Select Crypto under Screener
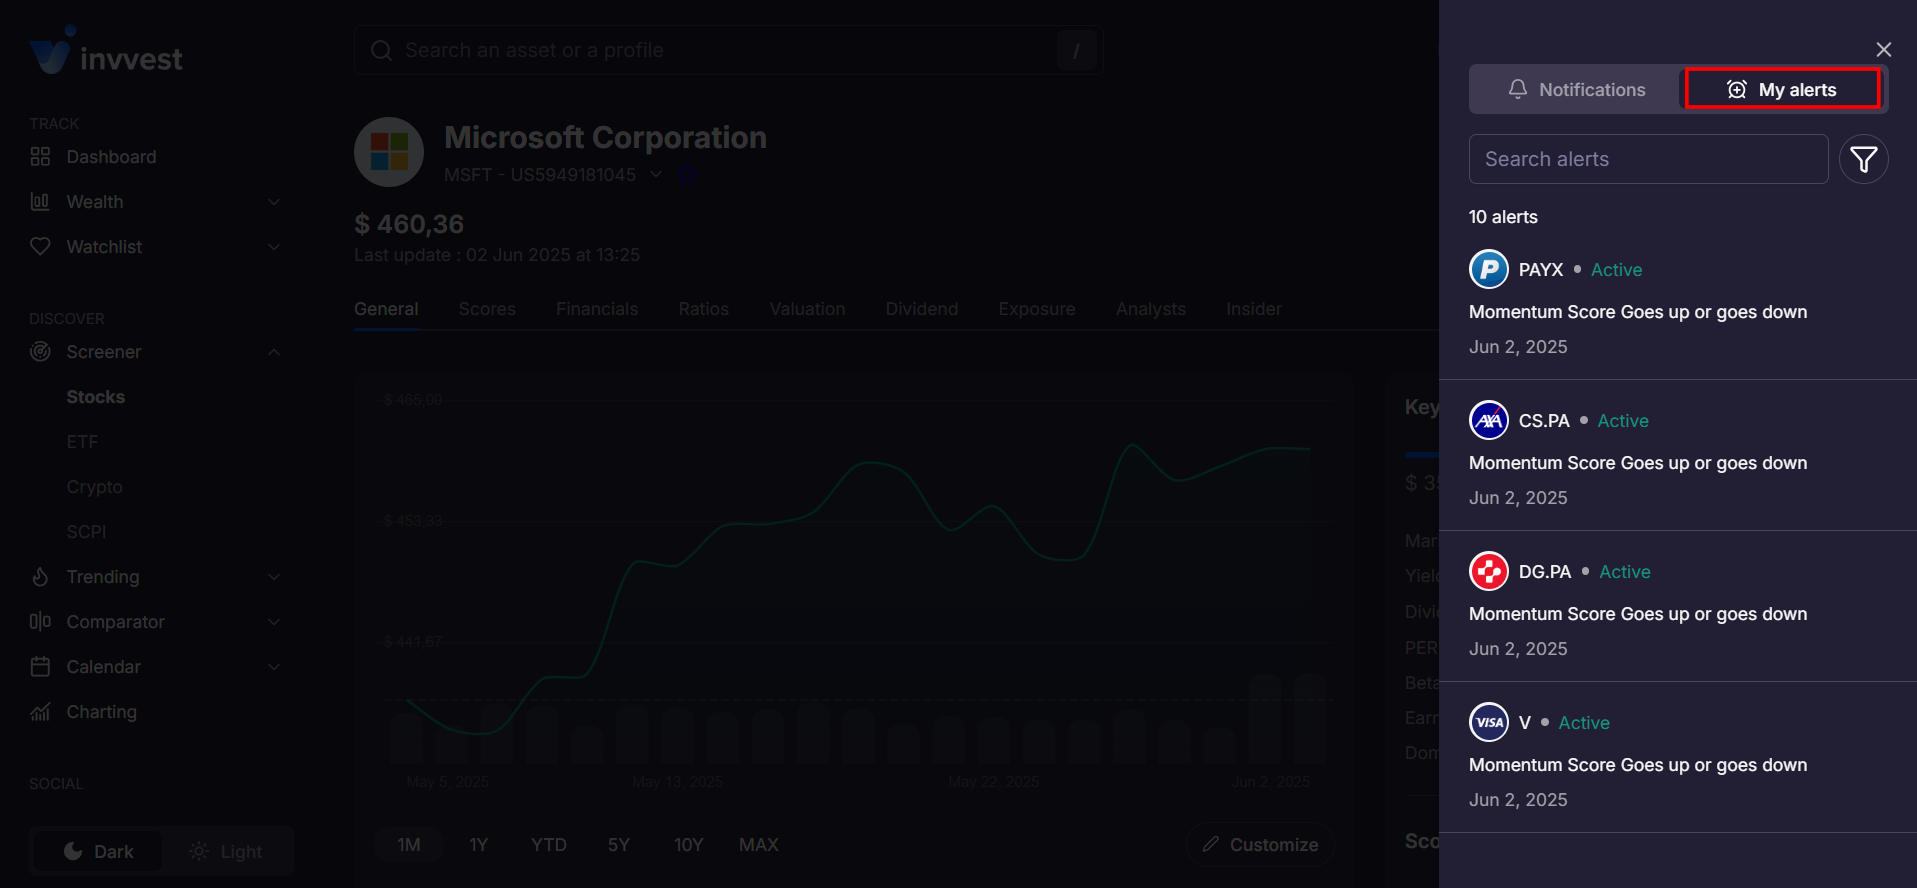 click(94, 487)
